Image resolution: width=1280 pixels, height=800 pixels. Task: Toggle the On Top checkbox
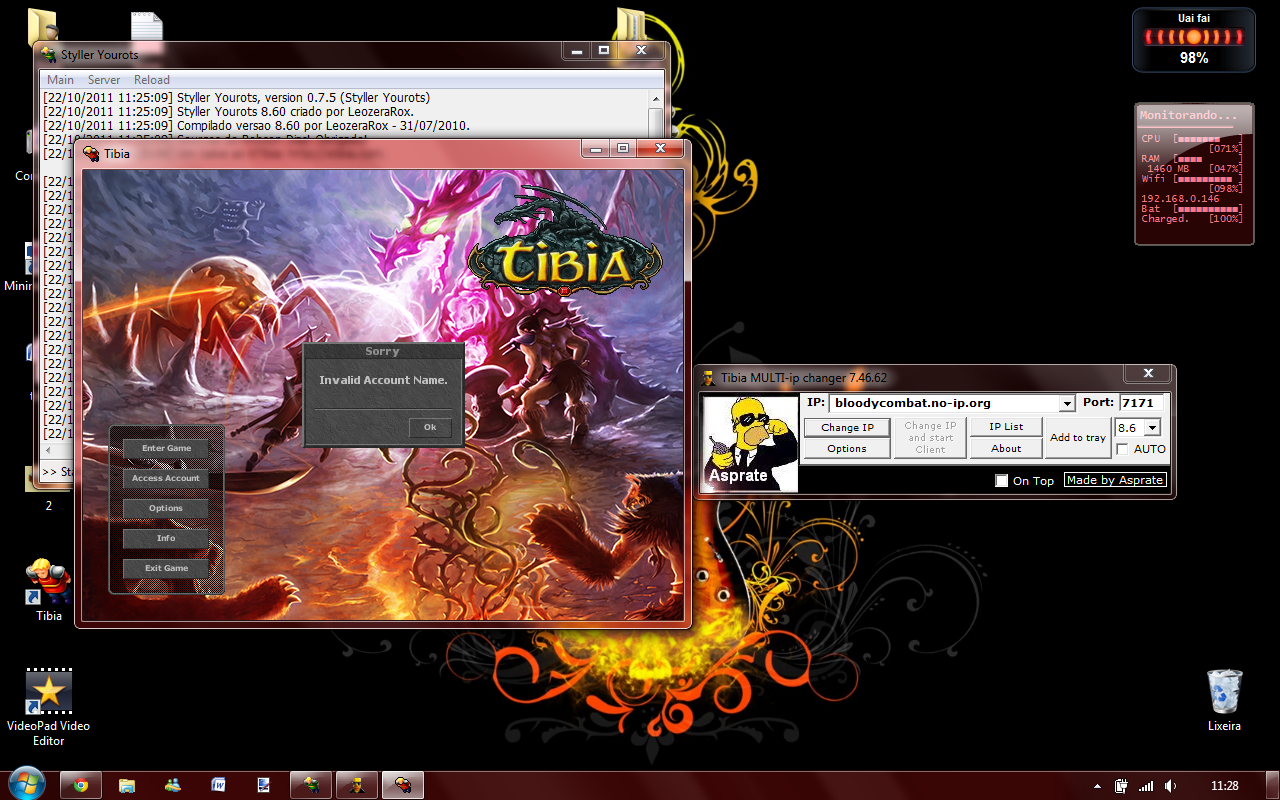pos(1002,481)
